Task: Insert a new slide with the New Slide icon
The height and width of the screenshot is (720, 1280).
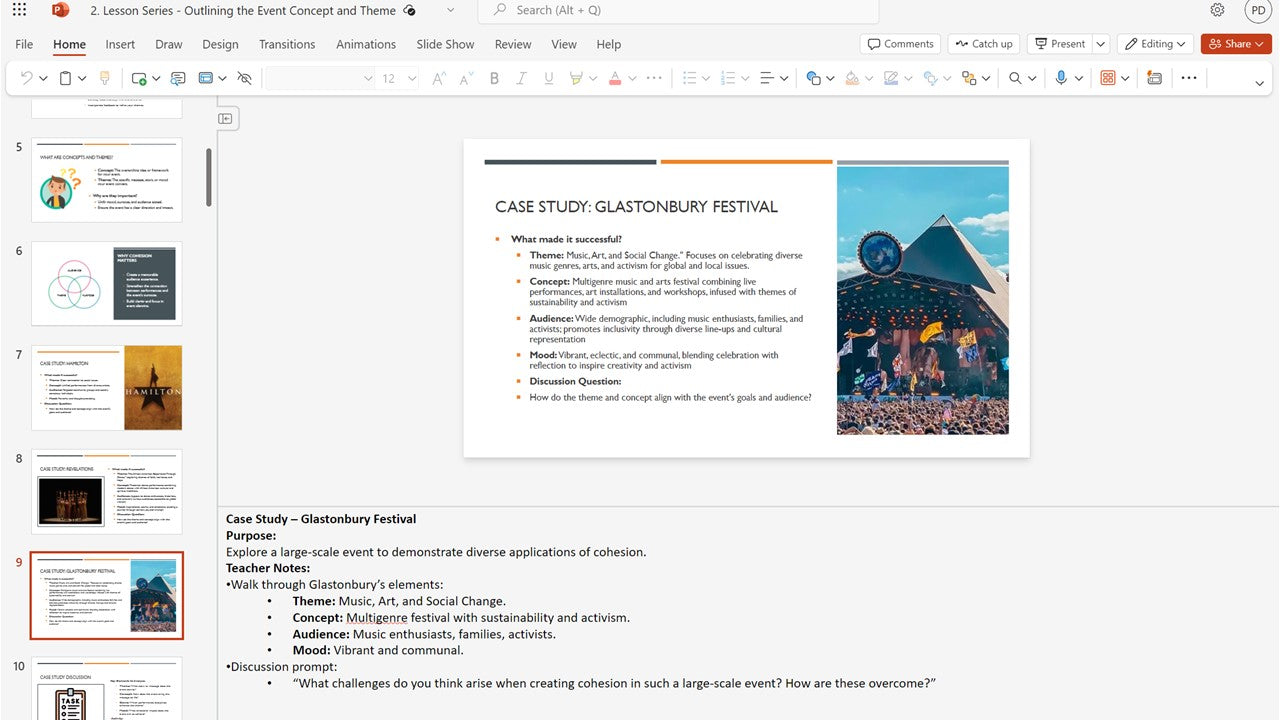Action: (138, 78)
